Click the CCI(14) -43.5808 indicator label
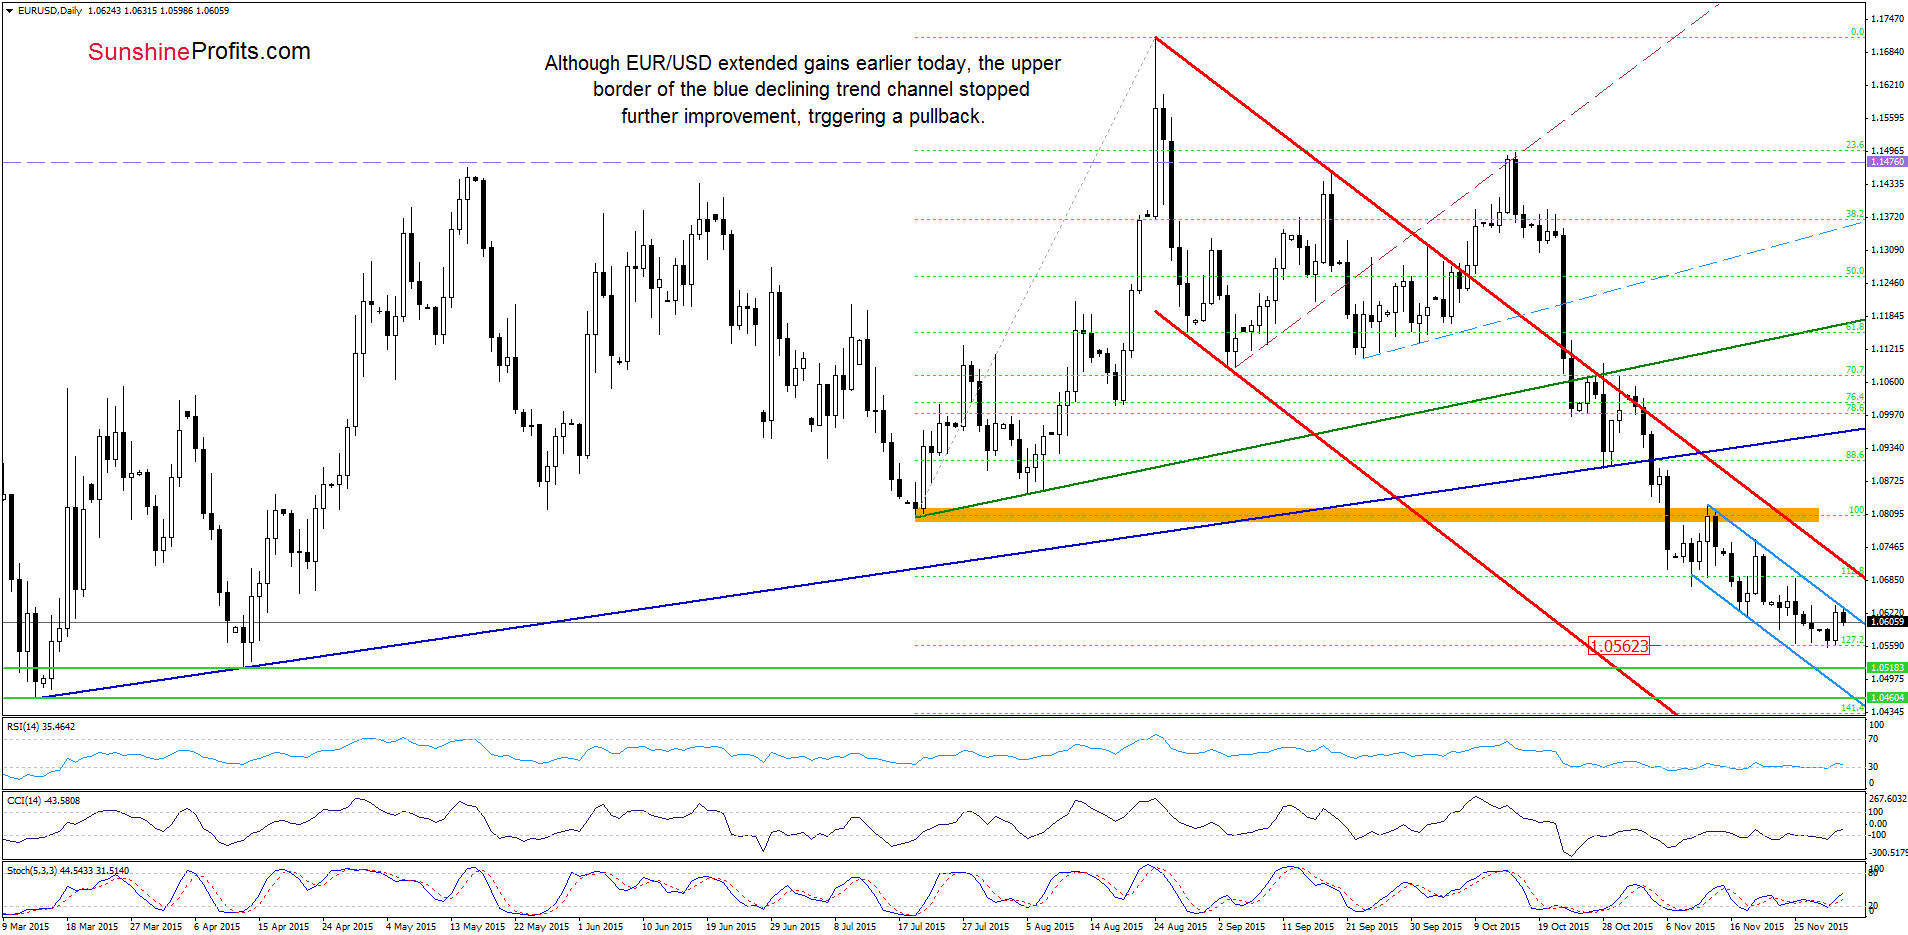The width and height of the screenshot is (1908, 935). [x=43, y=801]
